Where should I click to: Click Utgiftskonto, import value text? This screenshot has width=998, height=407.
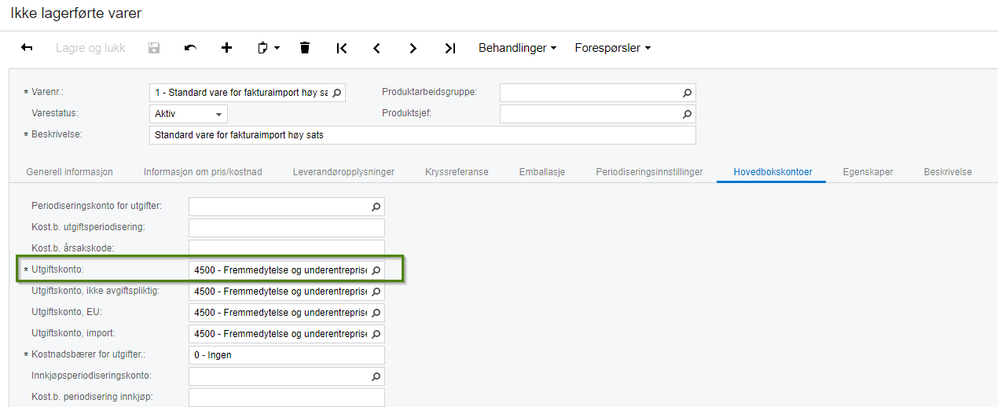coord(280,334)
